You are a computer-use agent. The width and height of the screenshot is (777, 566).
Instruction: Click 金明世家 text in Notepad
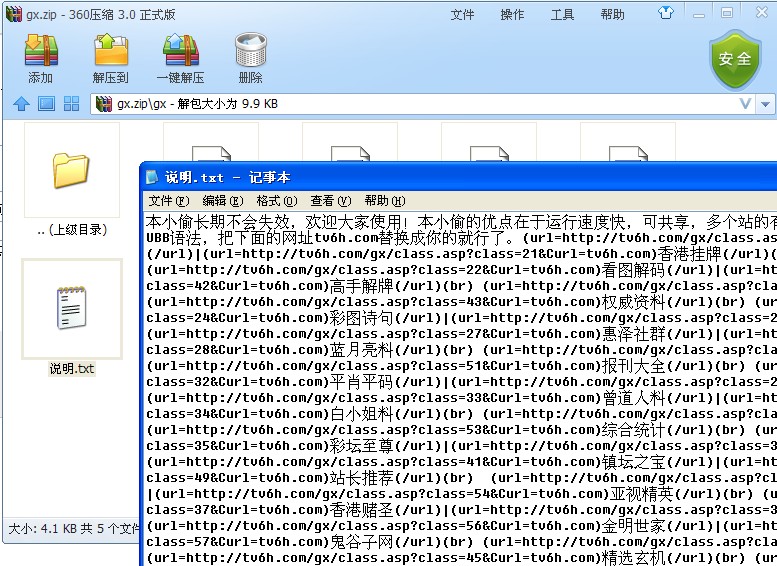(x=633, y=525)
